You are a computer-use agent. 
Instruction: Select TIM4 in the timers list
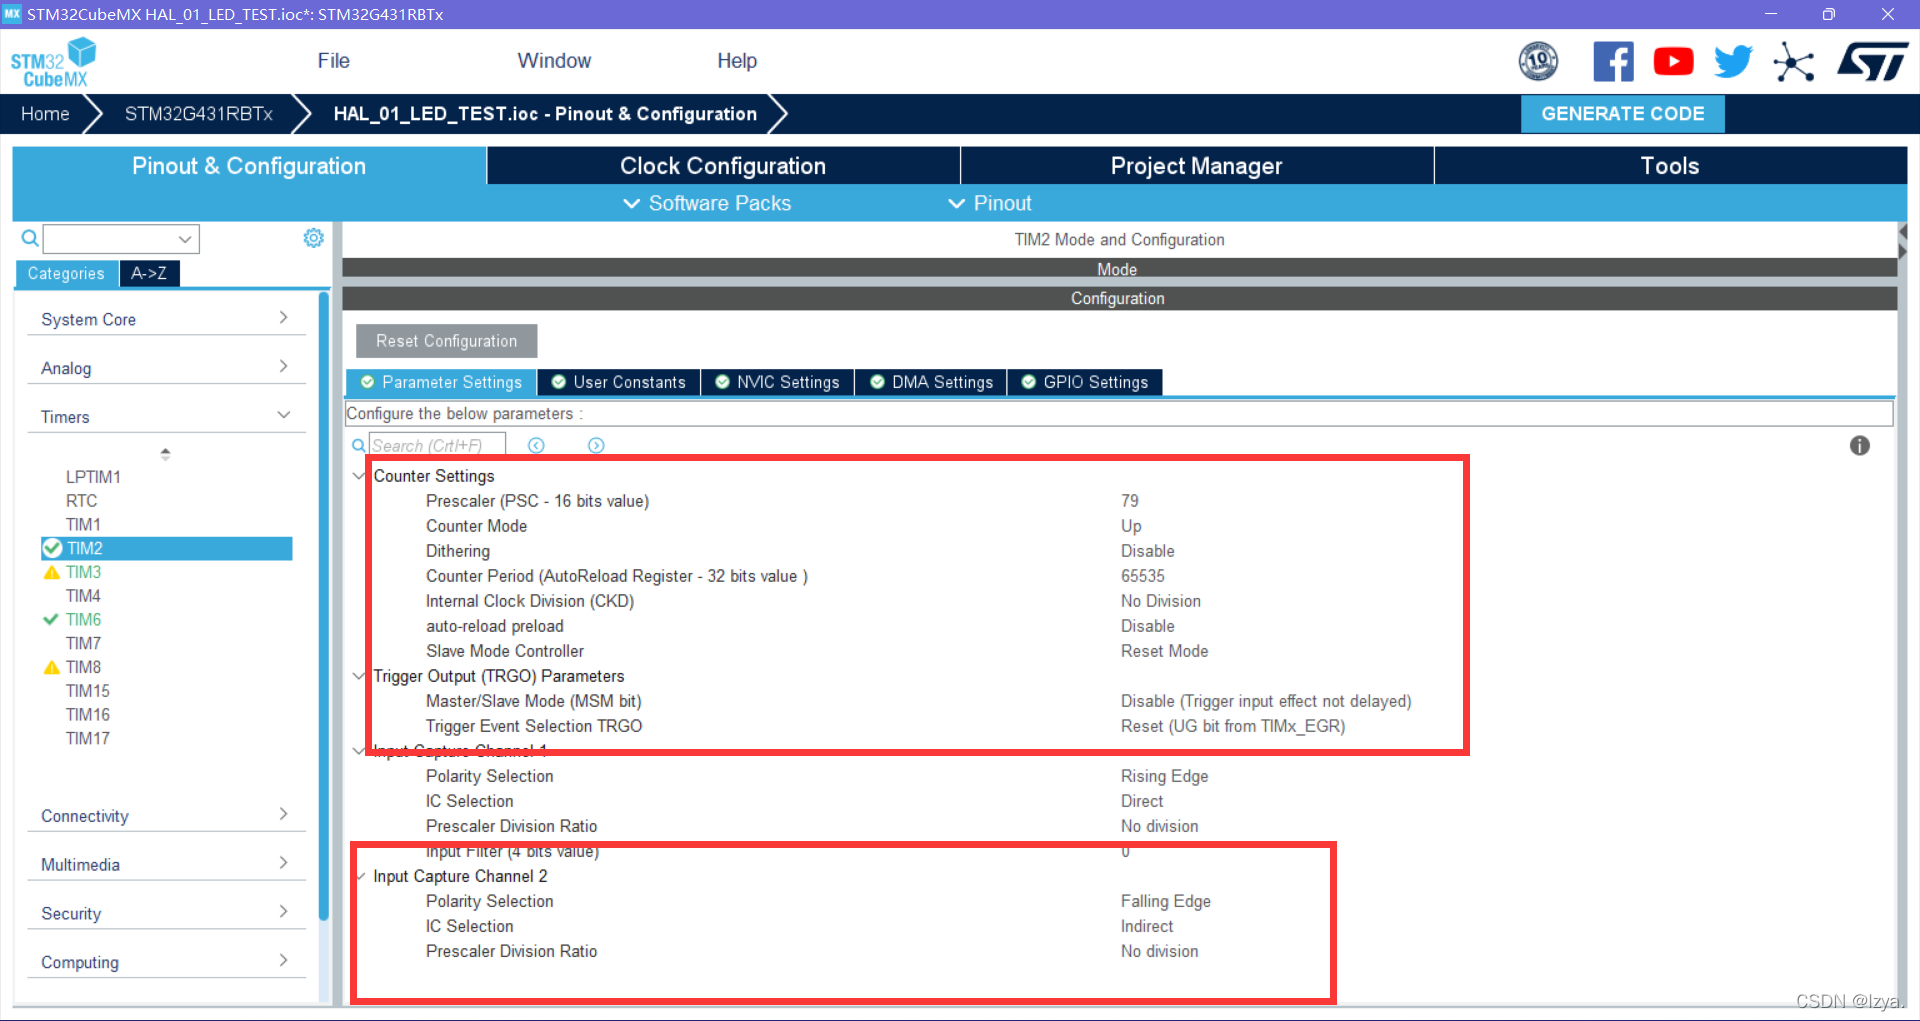pos(83,596)
